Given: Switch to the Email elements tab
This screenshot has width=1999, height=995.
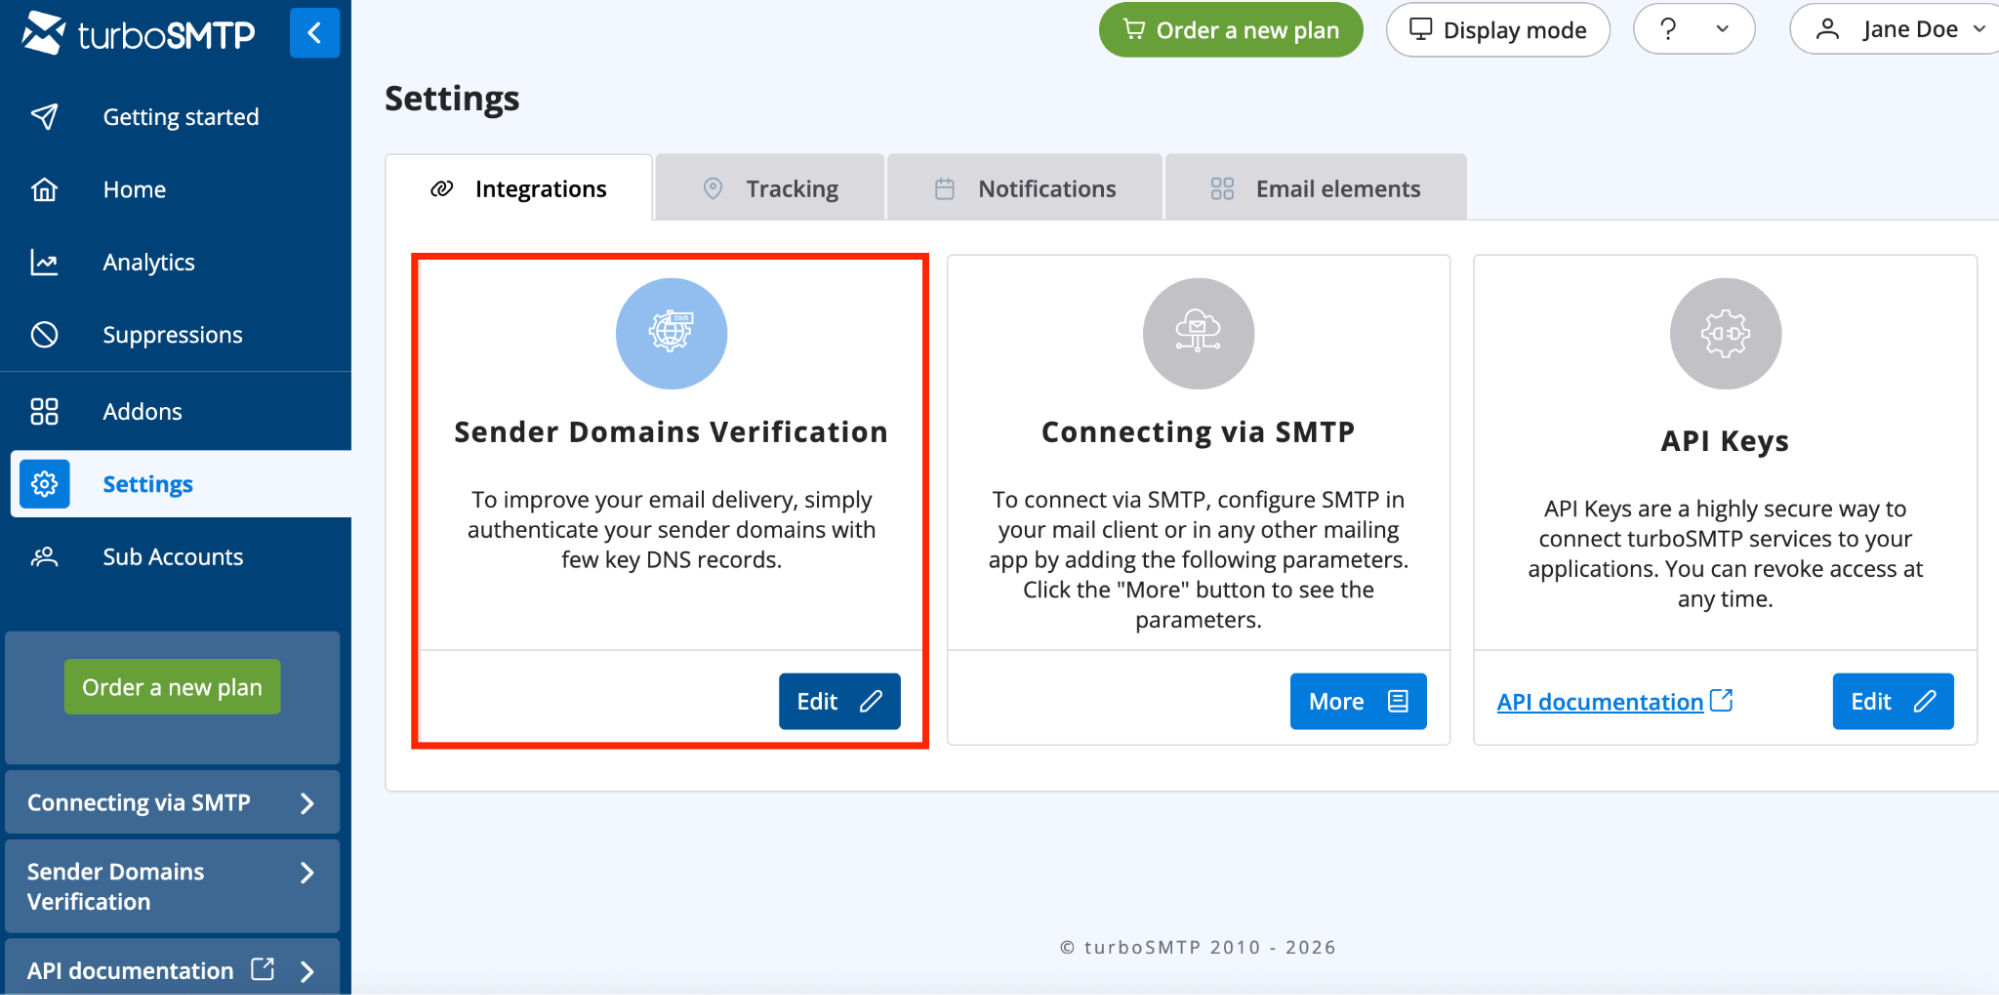Looking at the screenshot, I should pyautogui.click(x=1316, y=188).
